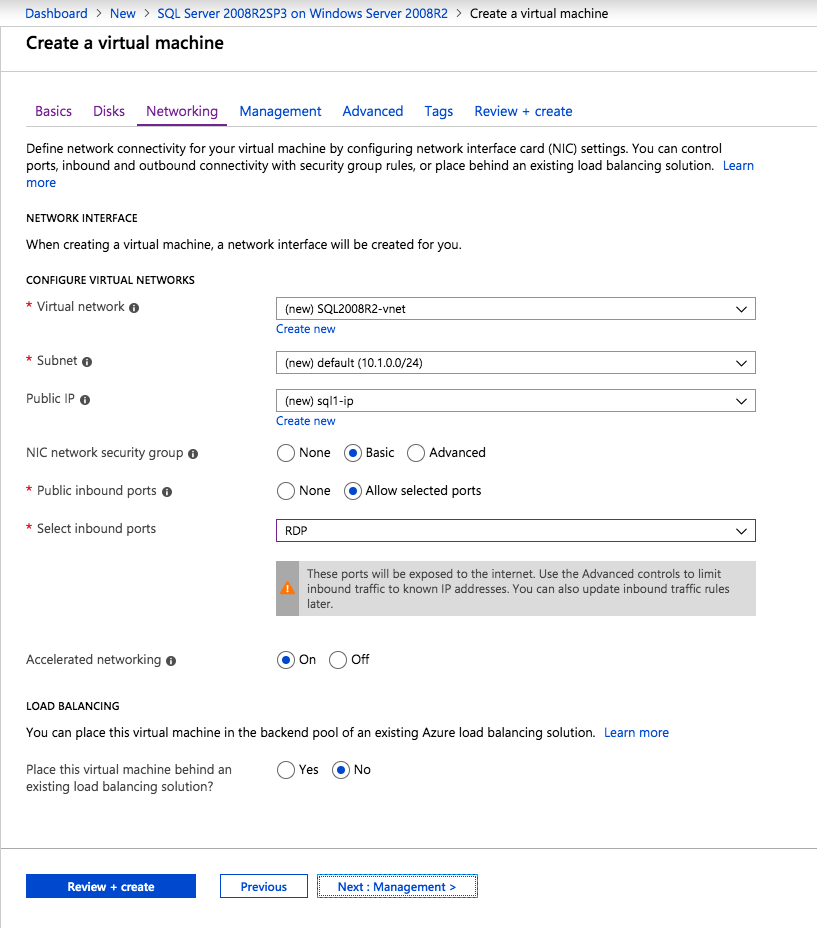The height and width of the screenshot is (928, 817).
Task: Click the Accelerated networking info icon
Action: (x=171, y=661)
